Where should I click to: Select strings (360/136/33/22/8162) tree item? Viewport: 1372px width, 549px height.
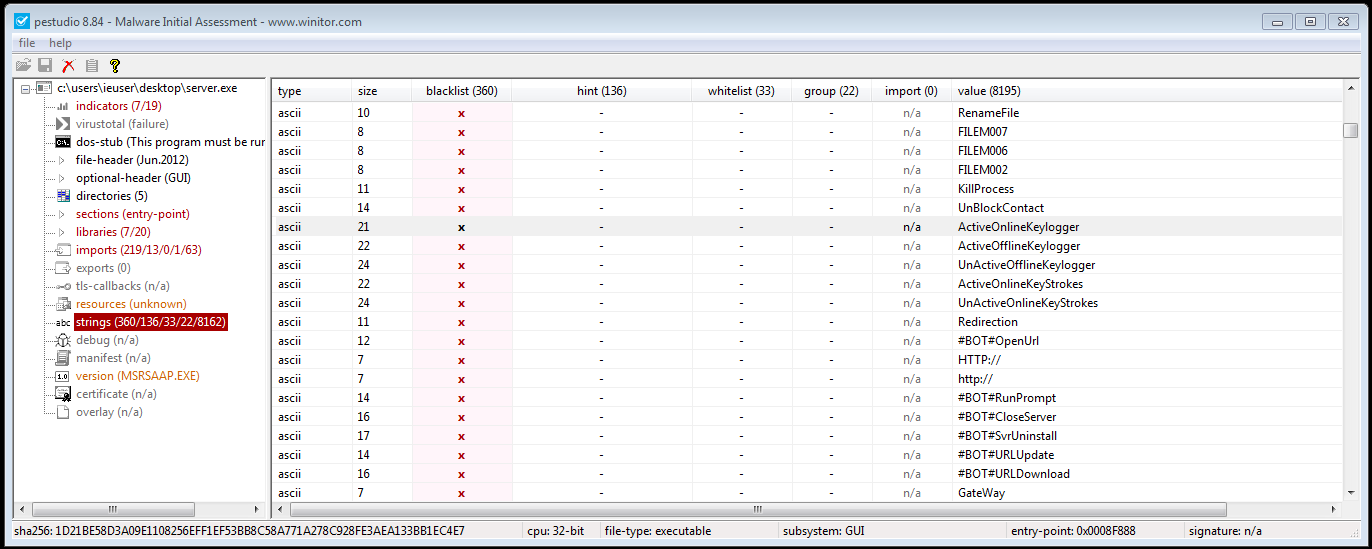pyautogui.click(x=151, y=322)
